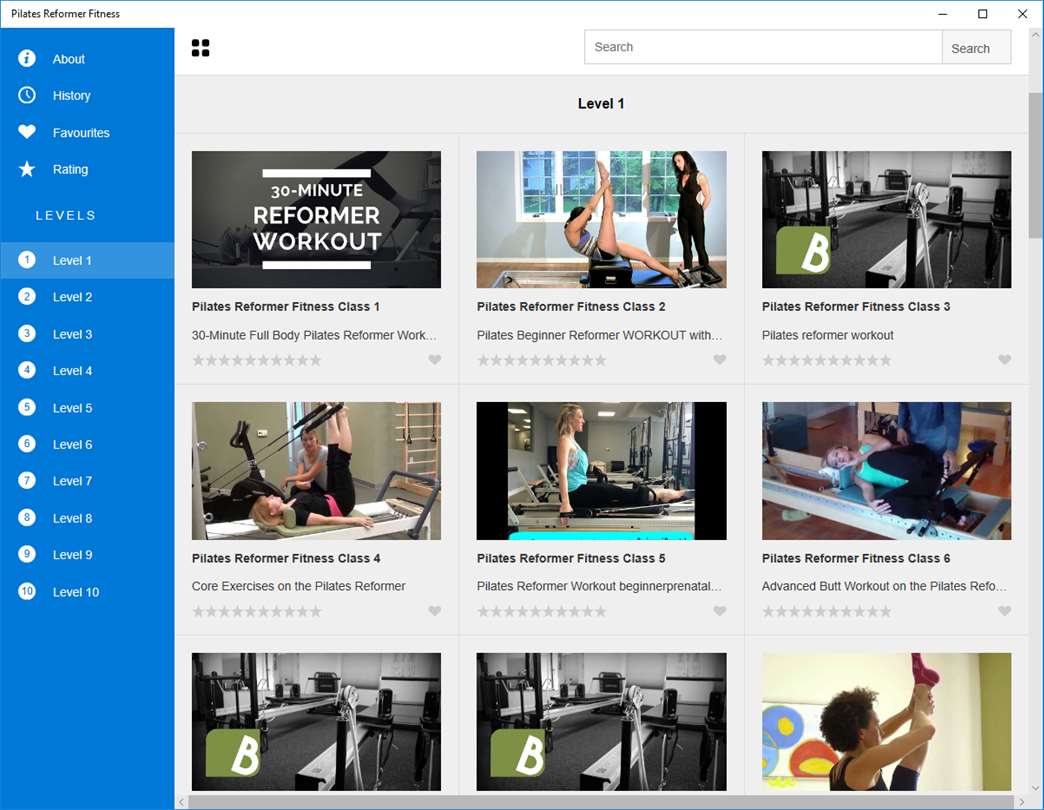The width and height of the screenshot is (1044, 810).
Task: Rate Class 6 using its star row
Action: [827, 611]
